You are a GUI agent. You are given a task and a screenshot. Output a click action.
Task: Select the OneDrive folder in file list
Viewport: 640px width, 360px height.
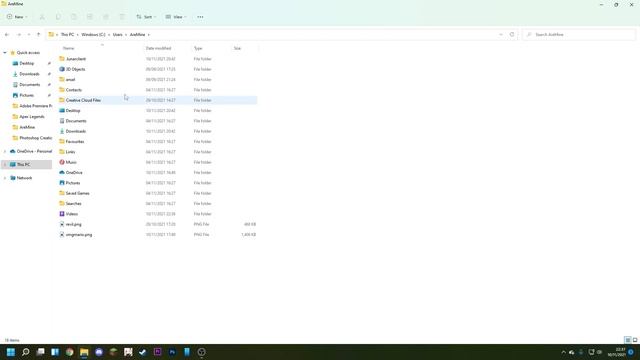(x=74, y=173)
